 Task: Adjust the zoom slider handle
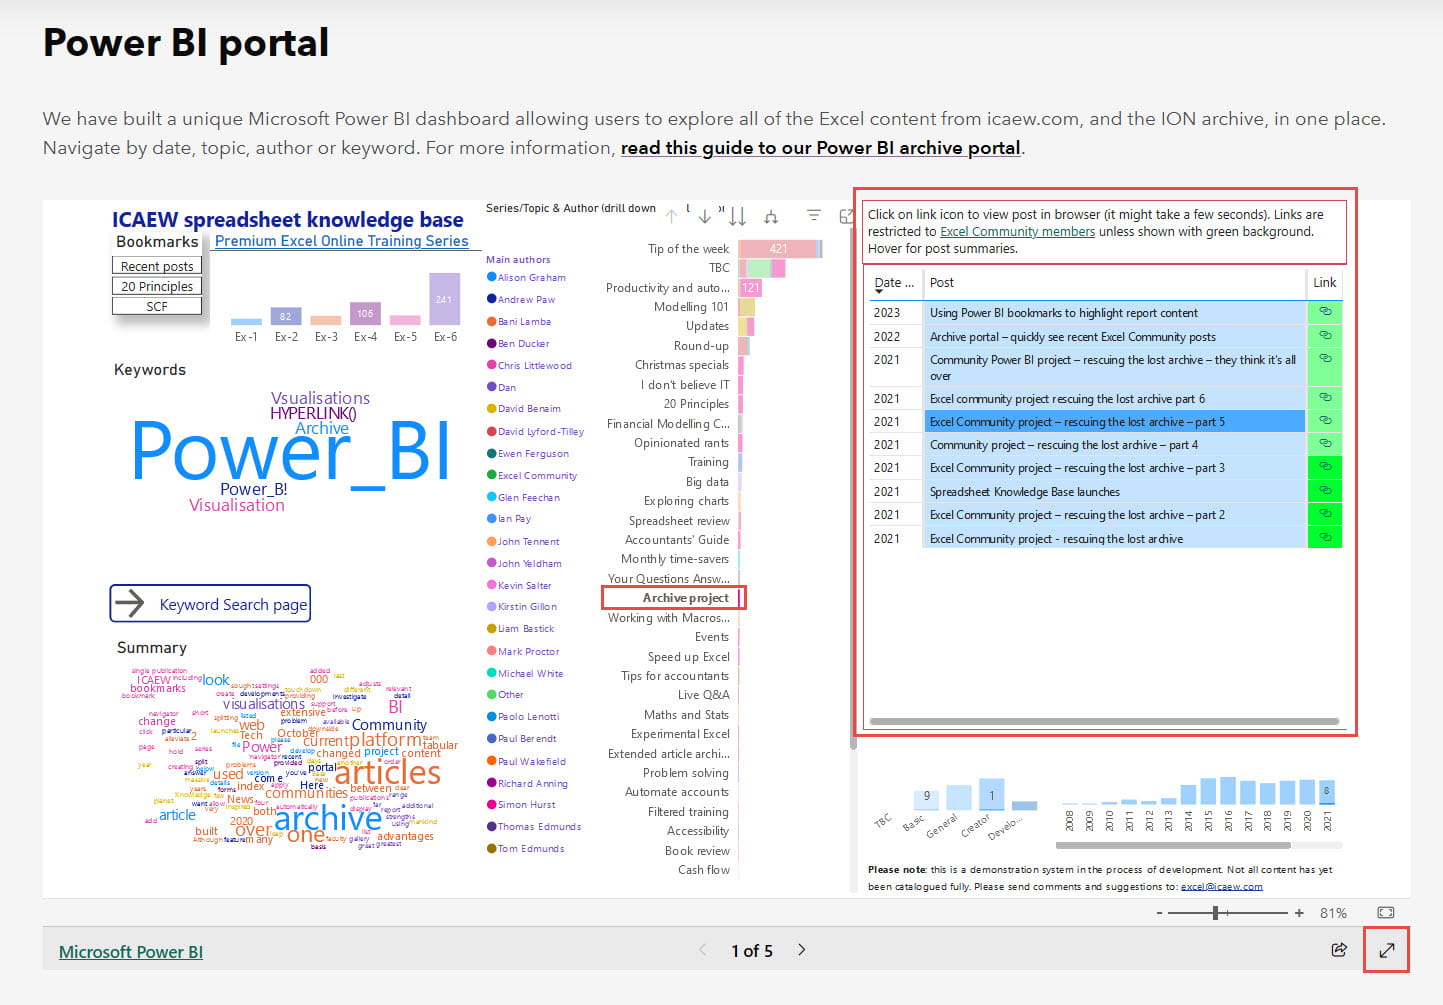1215,913
